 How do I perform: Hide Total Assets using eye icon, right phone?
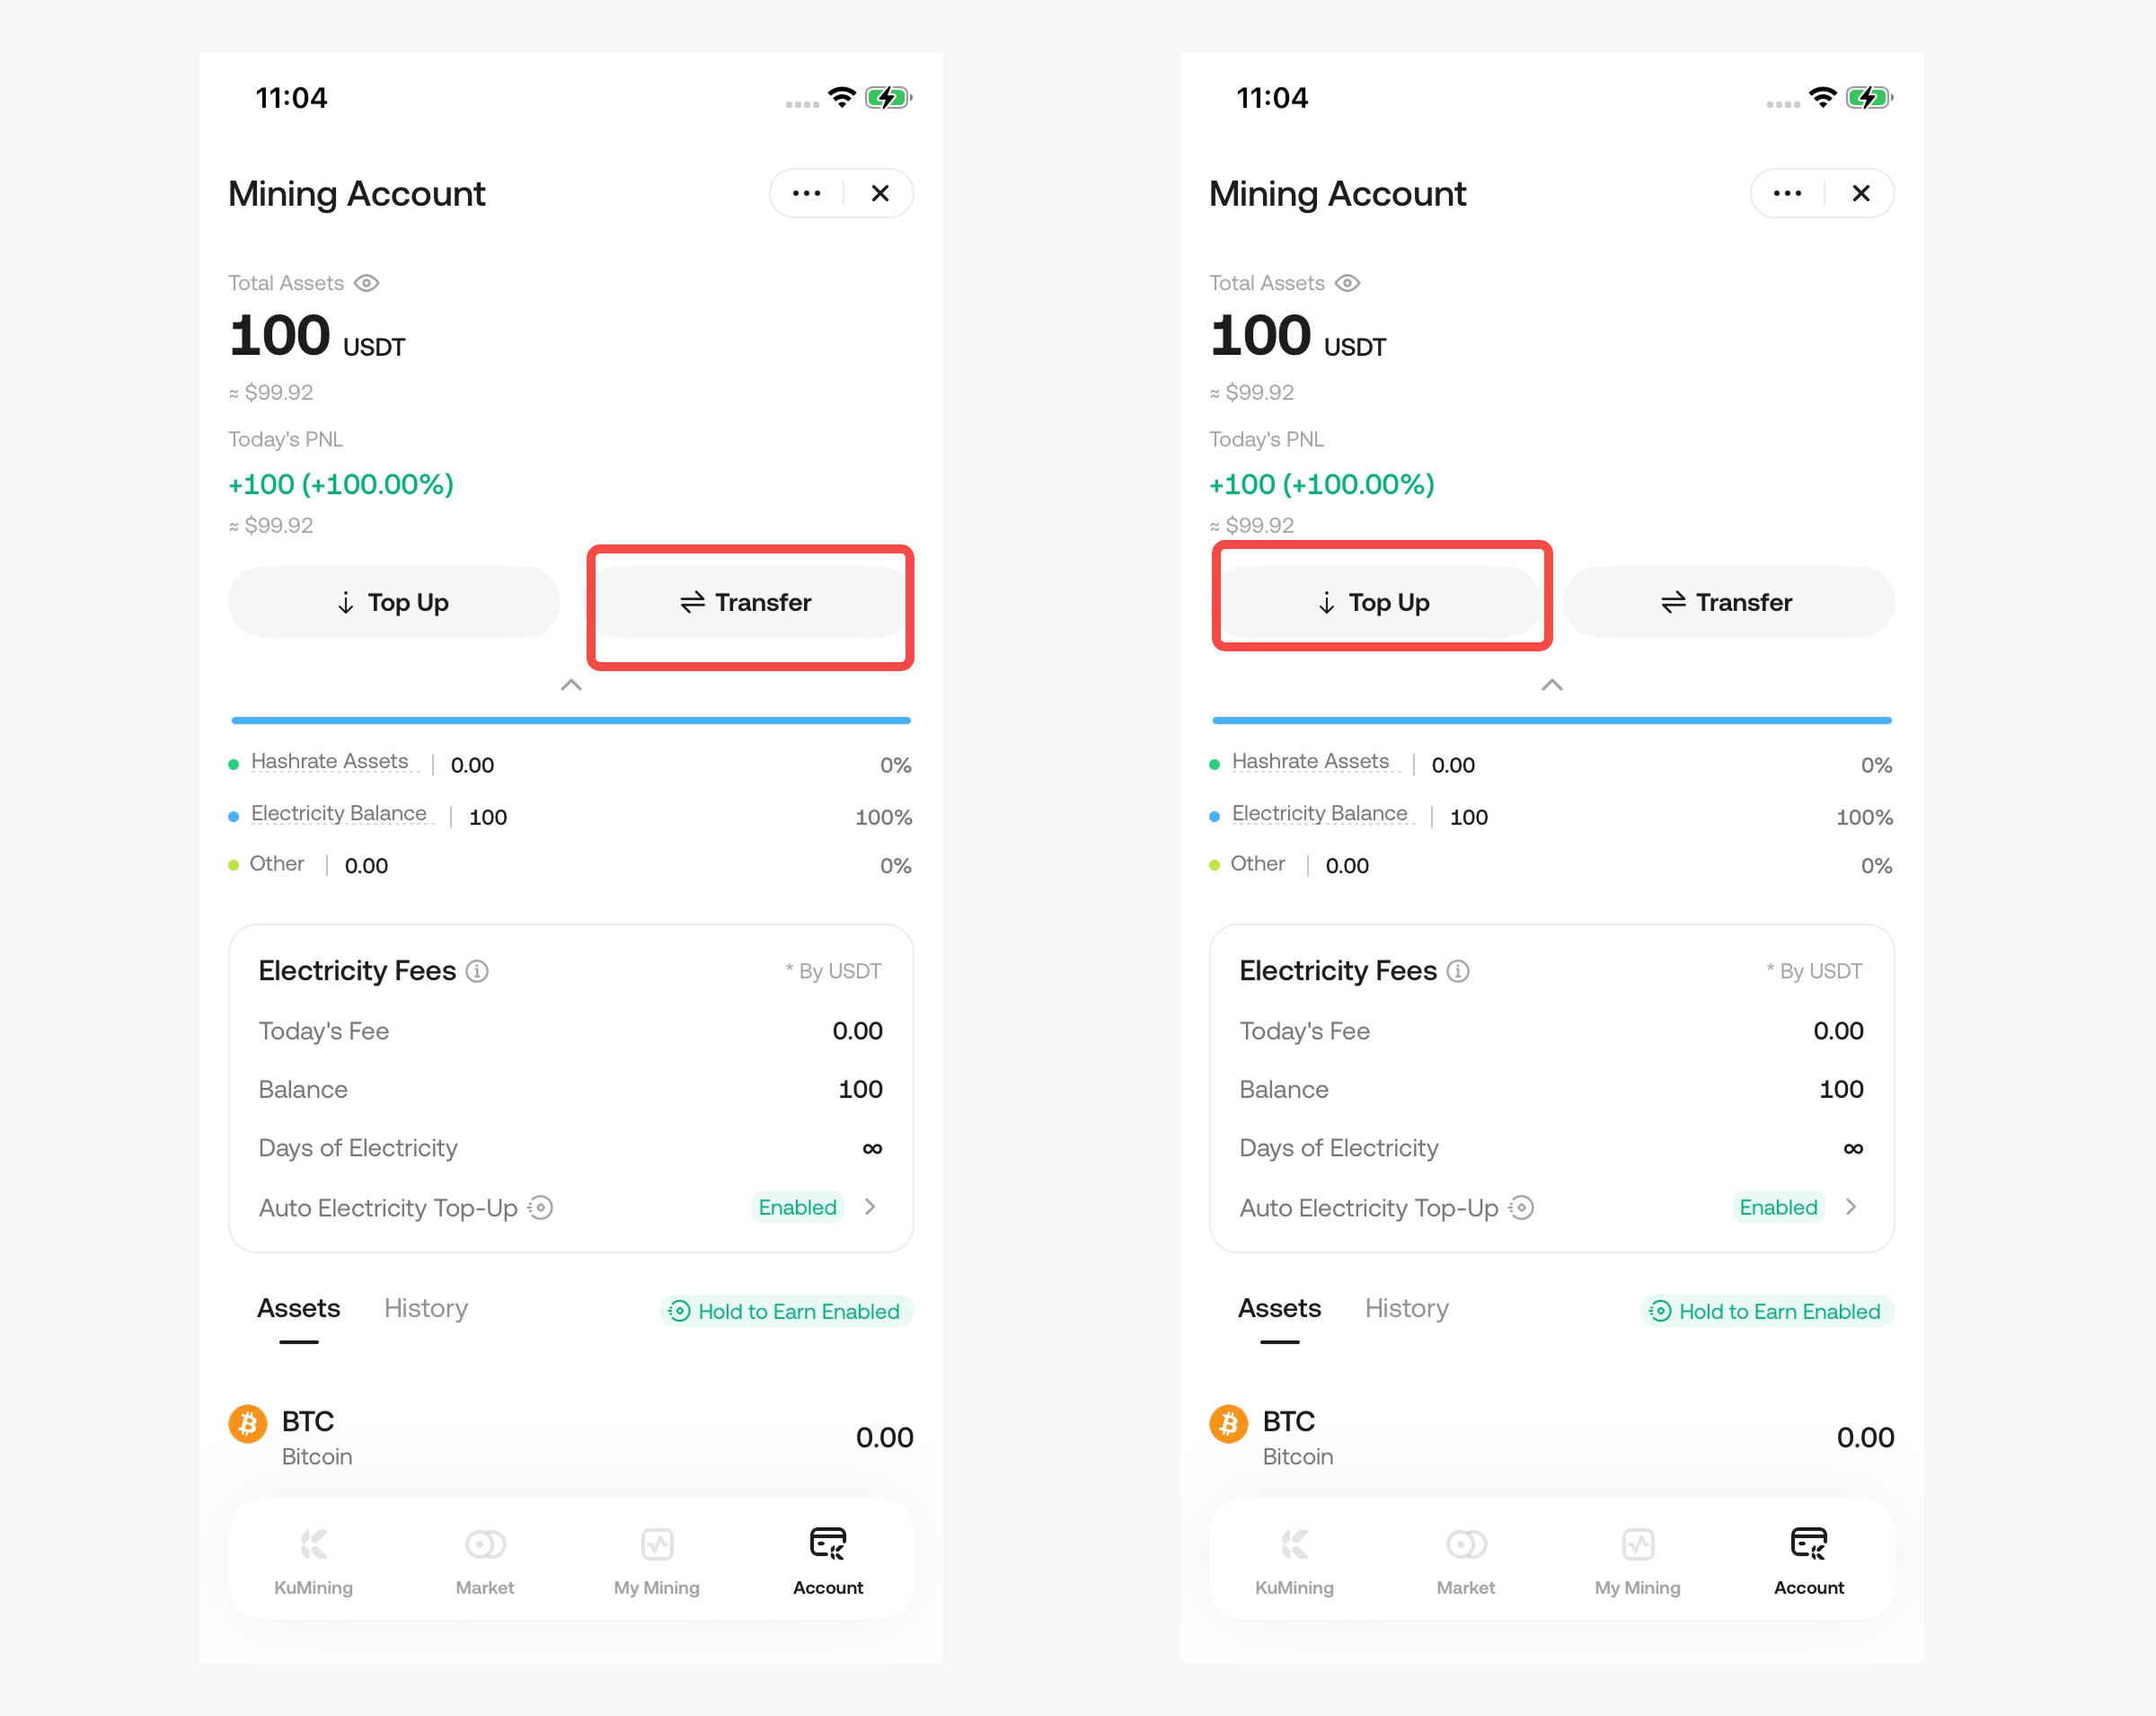click(1348, 283)
